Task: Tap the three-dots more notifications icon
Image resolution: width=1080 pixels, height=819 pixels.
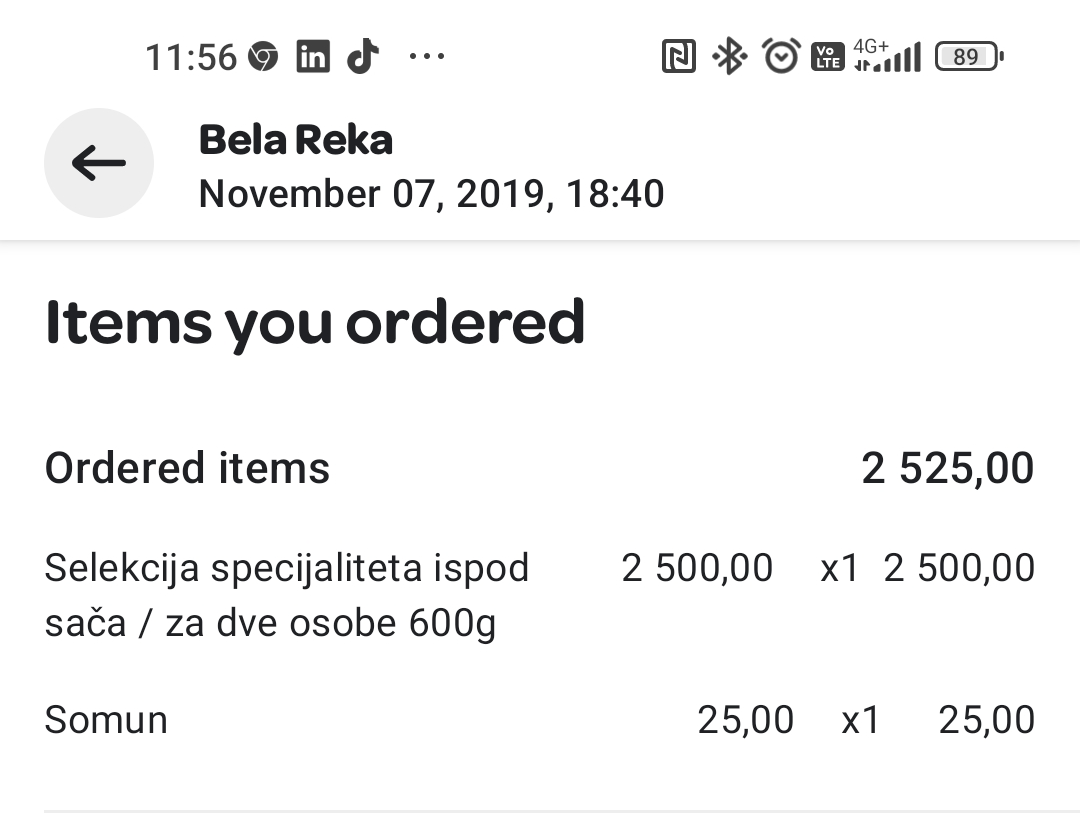Action: (427, 57)
